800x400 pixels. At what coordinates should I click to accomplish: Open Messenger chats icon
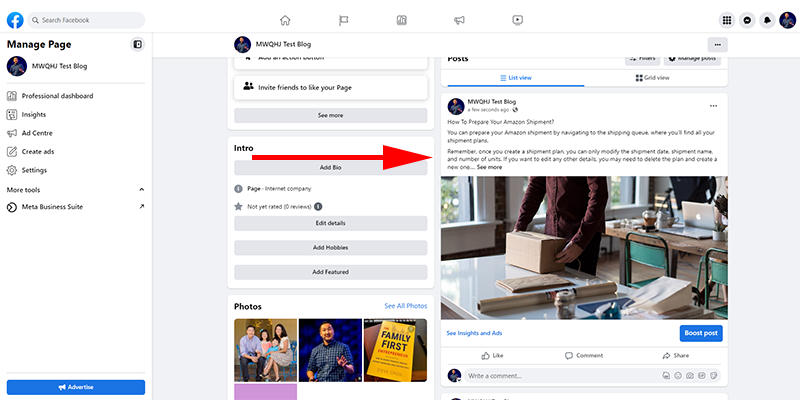click(747, 20)
